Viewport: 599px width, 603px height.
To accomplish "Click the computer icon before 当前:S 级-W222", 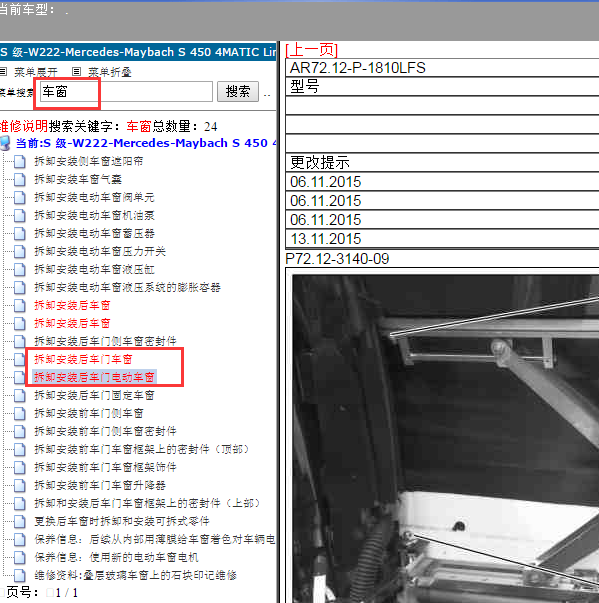I will click(5, 143).
